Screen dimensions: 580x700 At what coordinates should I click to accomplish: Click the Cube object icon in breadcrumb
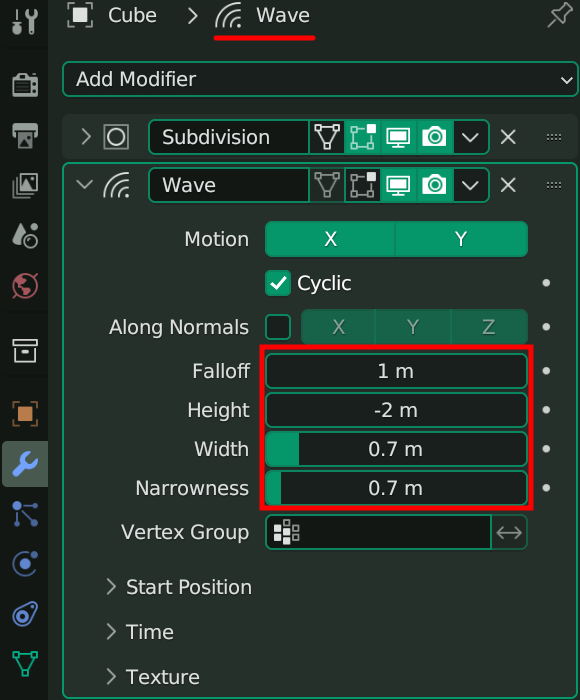click(80, 15)
